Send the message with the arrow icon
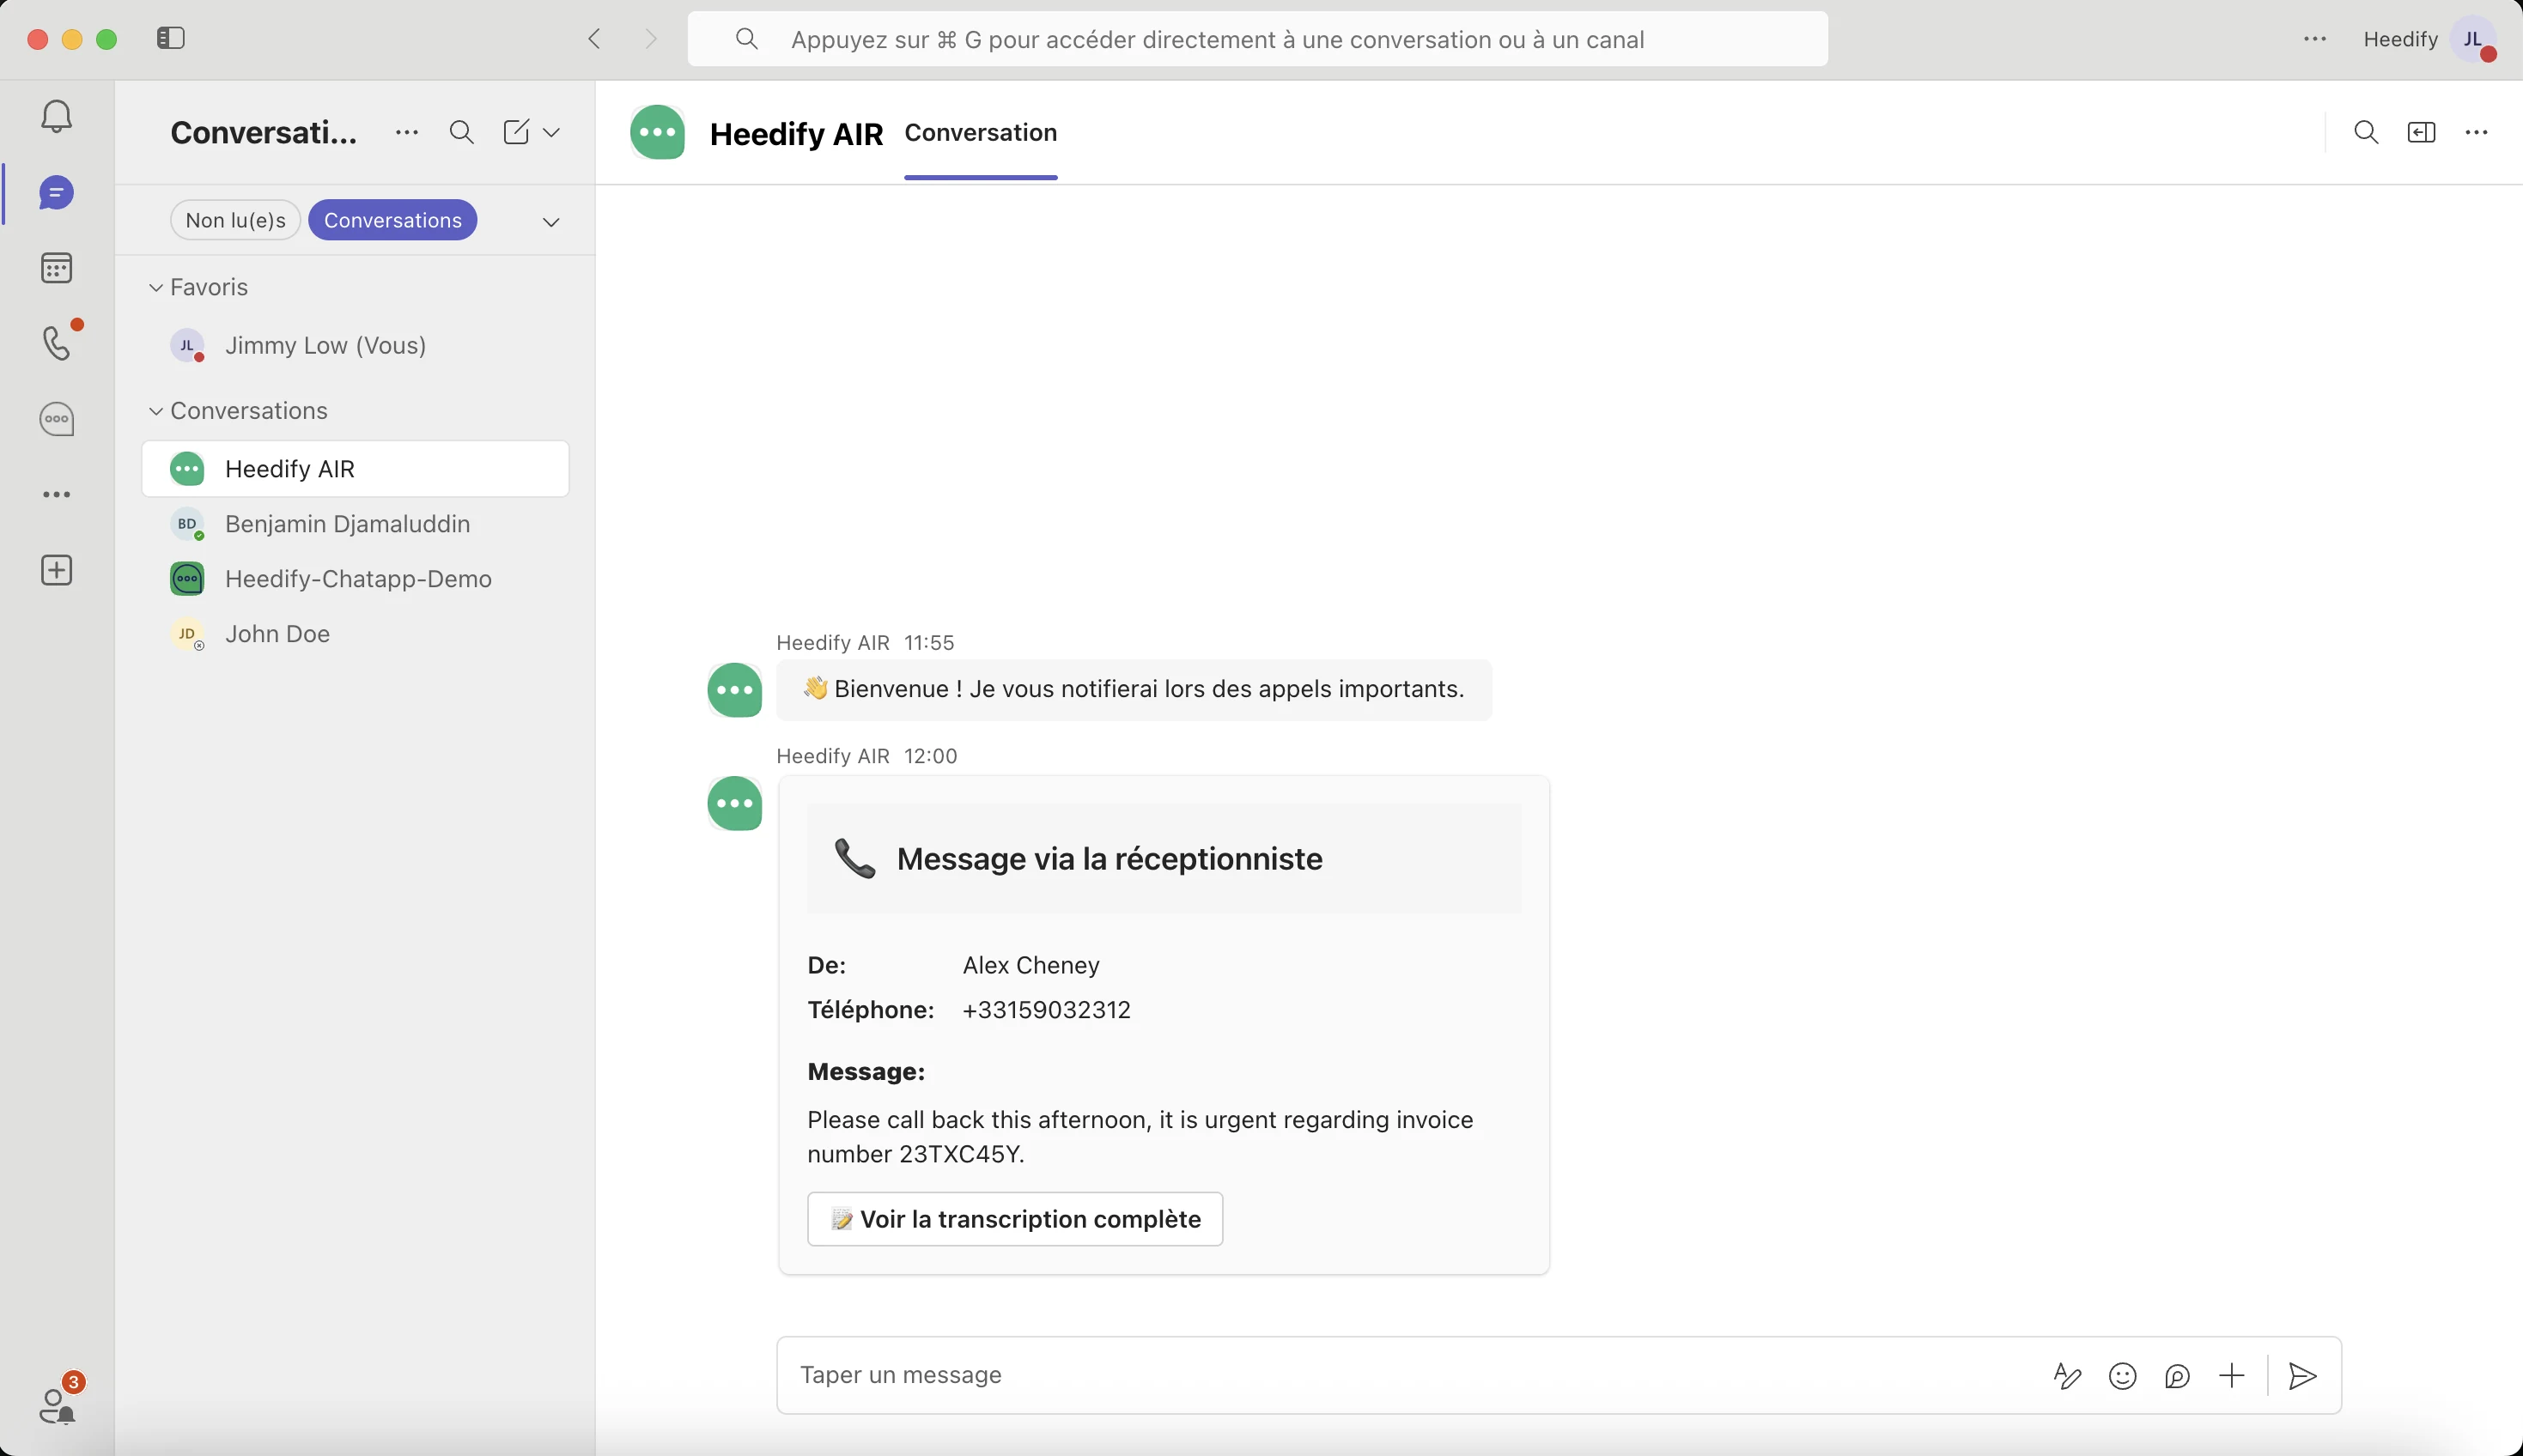2523x1456 pixels. click(x=2303, y=1376)
